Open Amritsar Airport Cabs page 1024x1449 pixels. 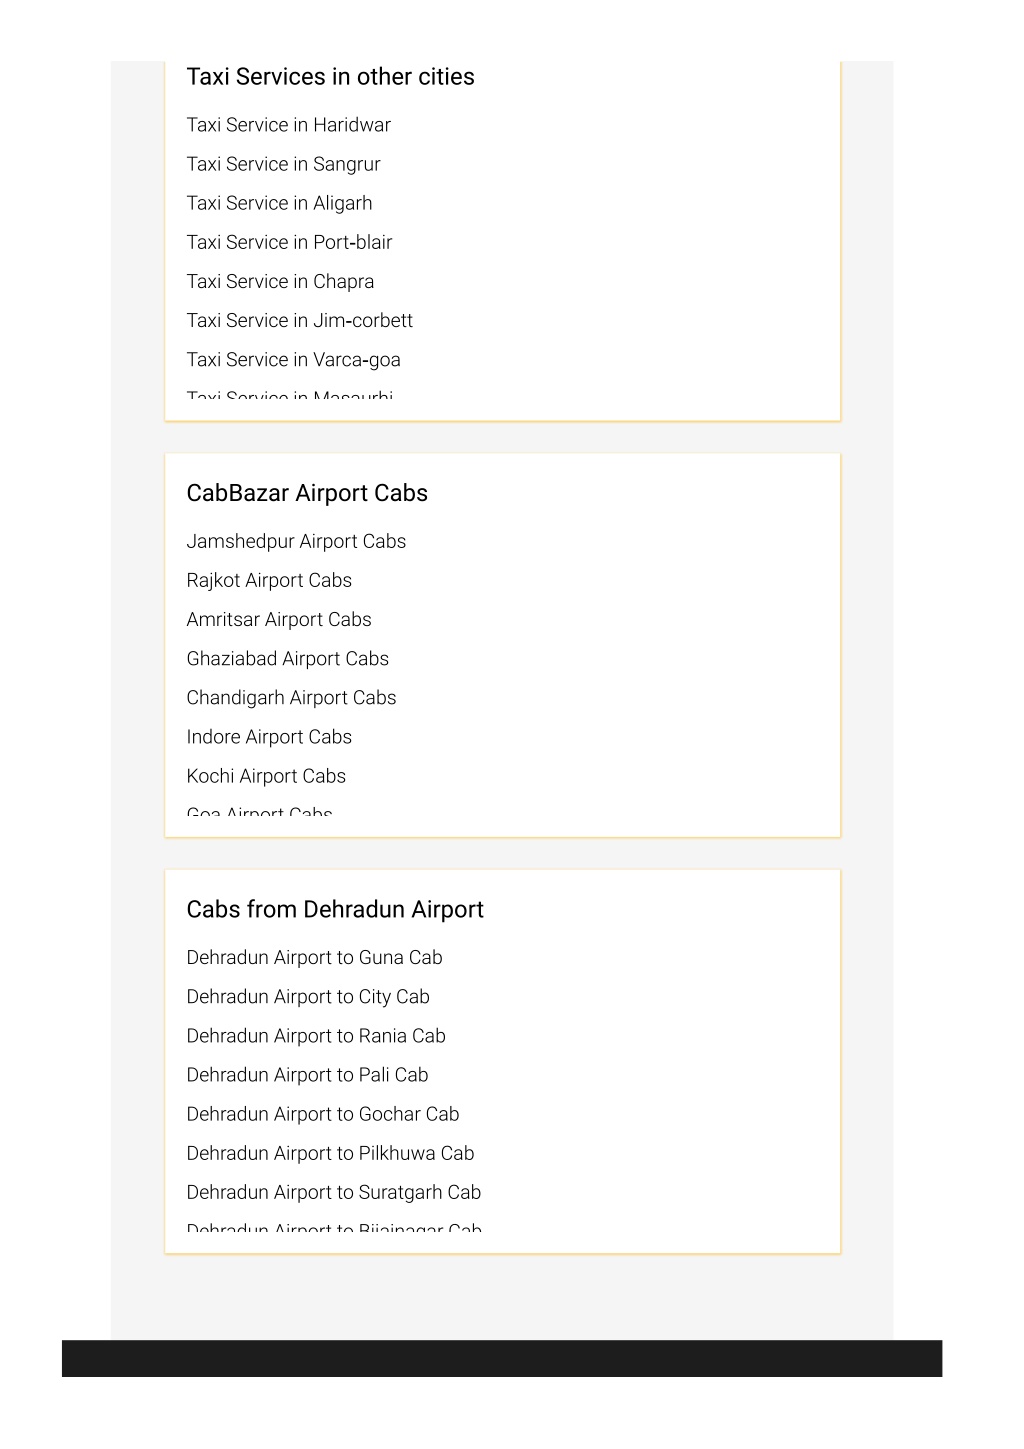coord(279,619)
